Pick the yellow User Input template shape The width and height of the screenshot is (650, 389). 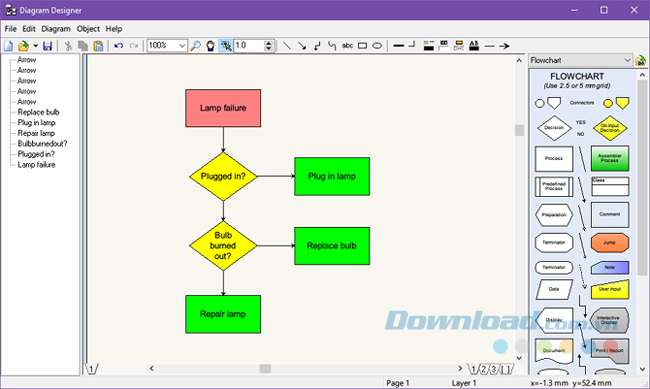pyautogui.click(x=610, y=289)
